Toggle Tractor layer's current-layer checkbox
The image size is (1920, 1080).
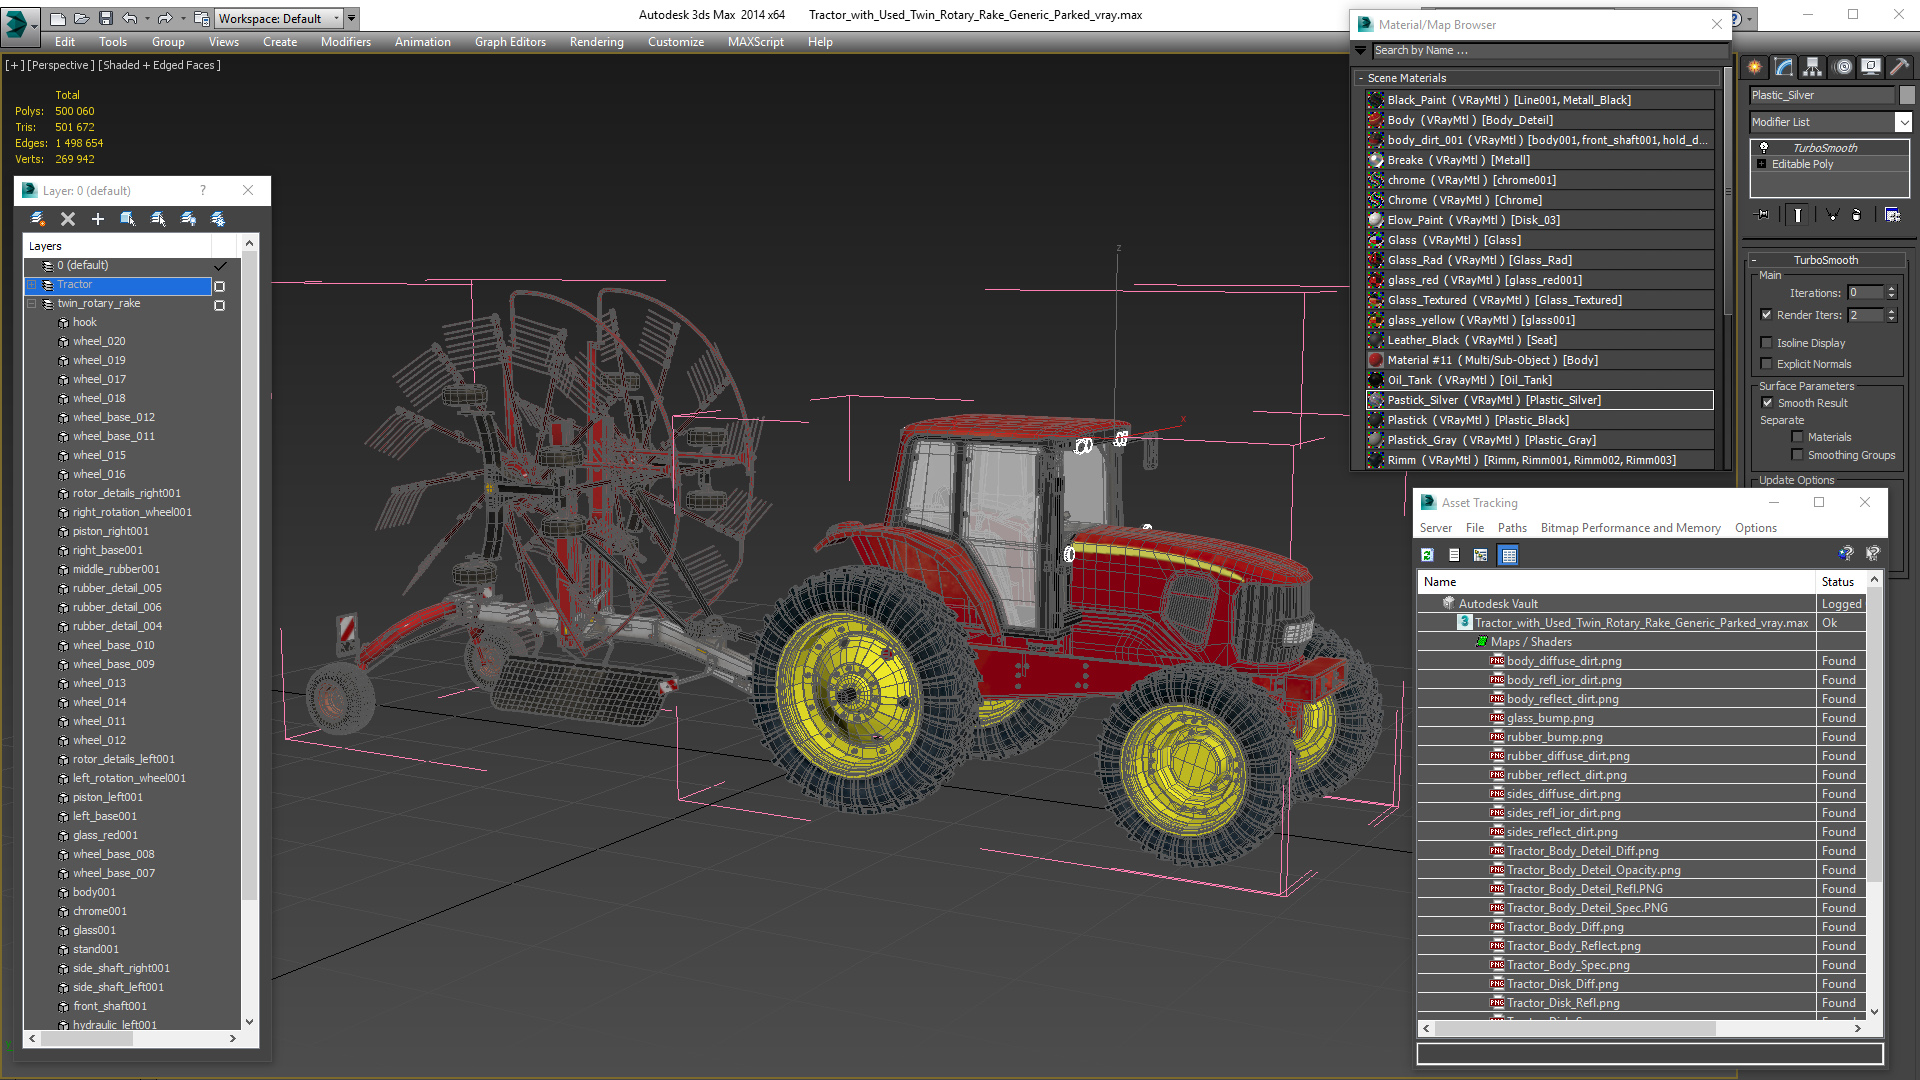coord(220,286)
